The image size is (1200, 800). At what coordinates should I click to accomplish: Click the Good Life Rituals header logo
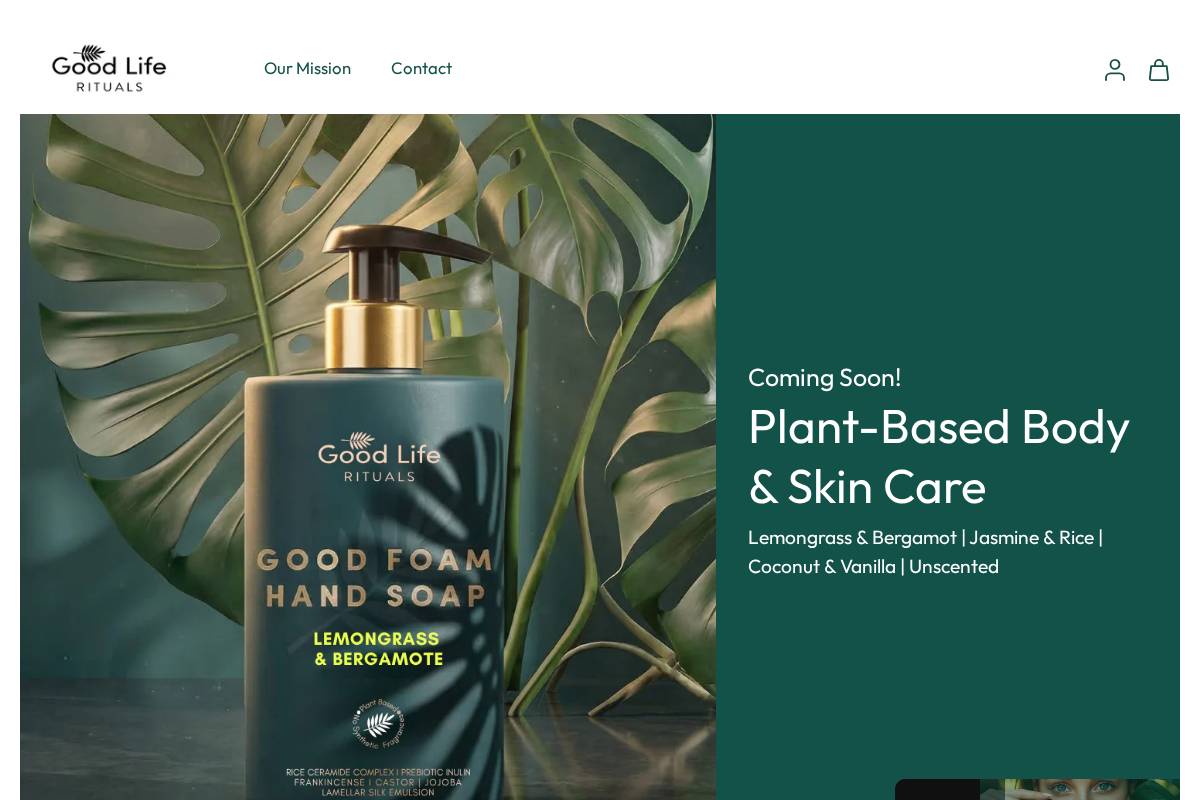click(109, 68)
